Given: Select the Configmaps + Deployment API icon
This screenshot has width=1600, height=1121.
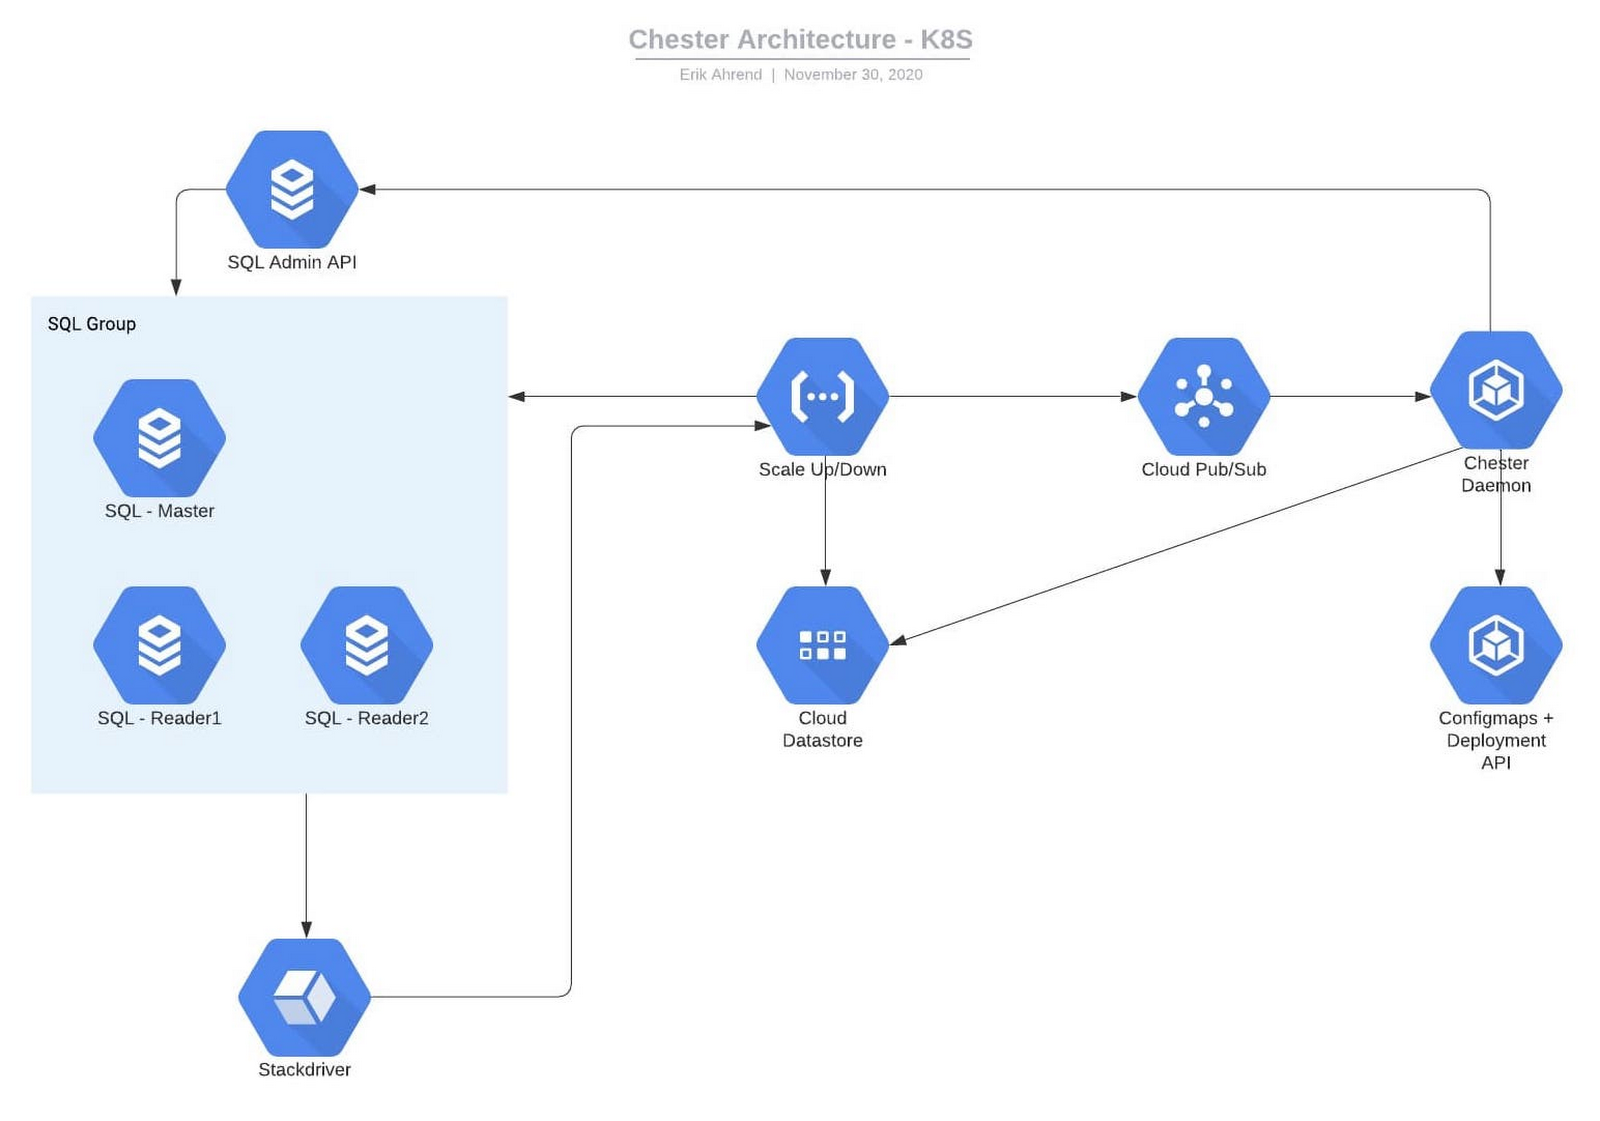Looking at the screenshot, I should click(x=1496, y=645).
